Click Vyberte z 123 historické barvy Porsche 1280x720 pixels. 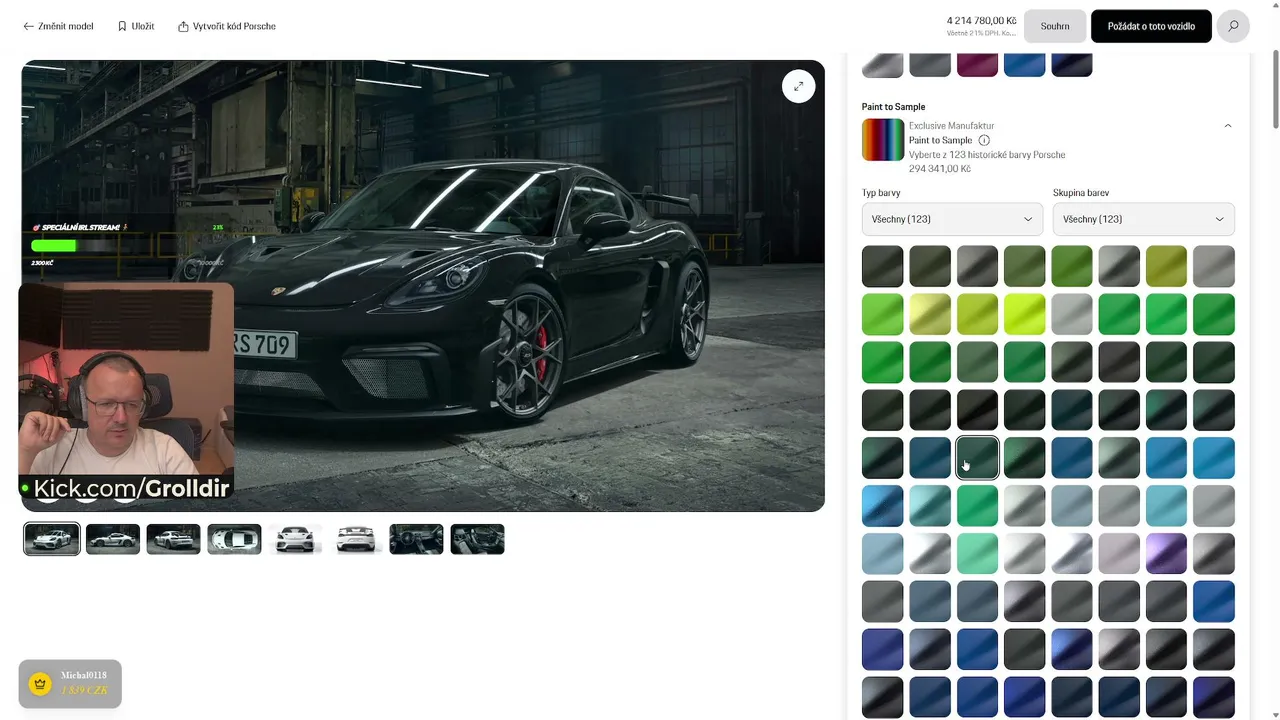tap(987, 155)
